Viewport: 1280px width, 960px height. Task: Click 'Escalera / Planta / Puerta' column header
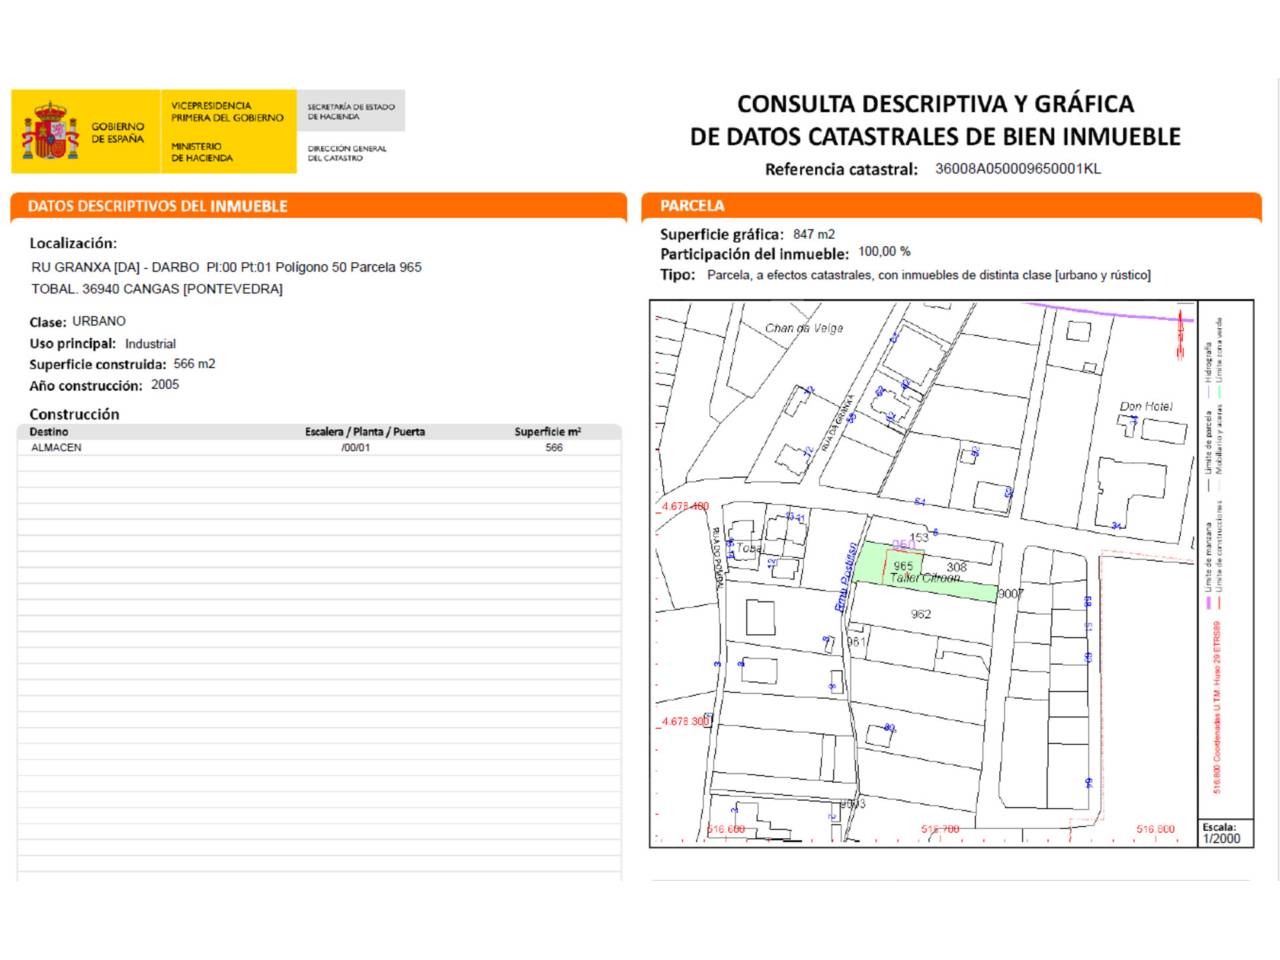pos(365,432)
